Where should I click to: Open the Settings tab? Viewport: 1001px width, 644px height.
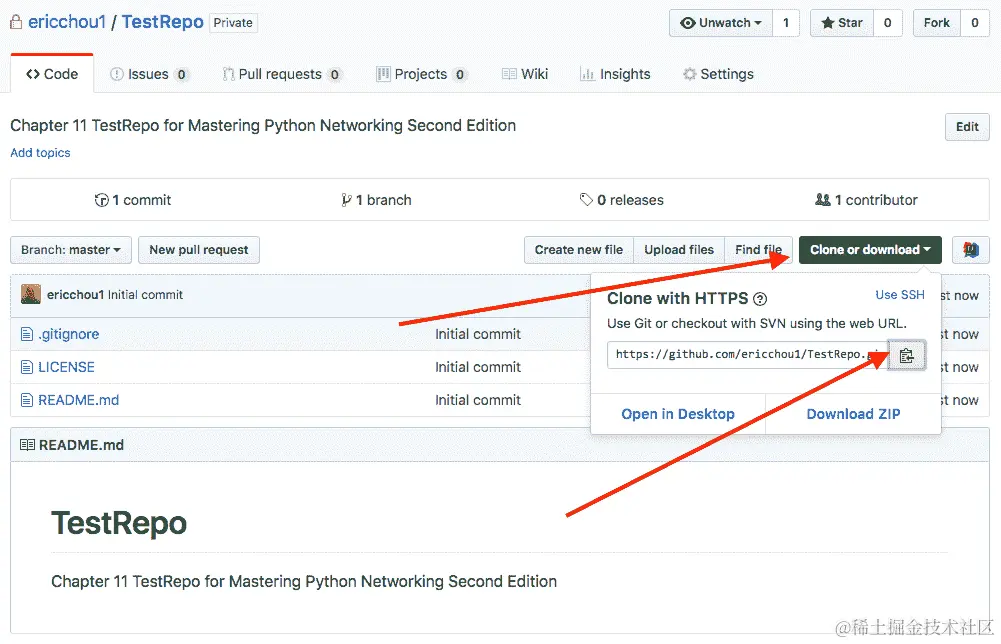click(x=718, y=74)
